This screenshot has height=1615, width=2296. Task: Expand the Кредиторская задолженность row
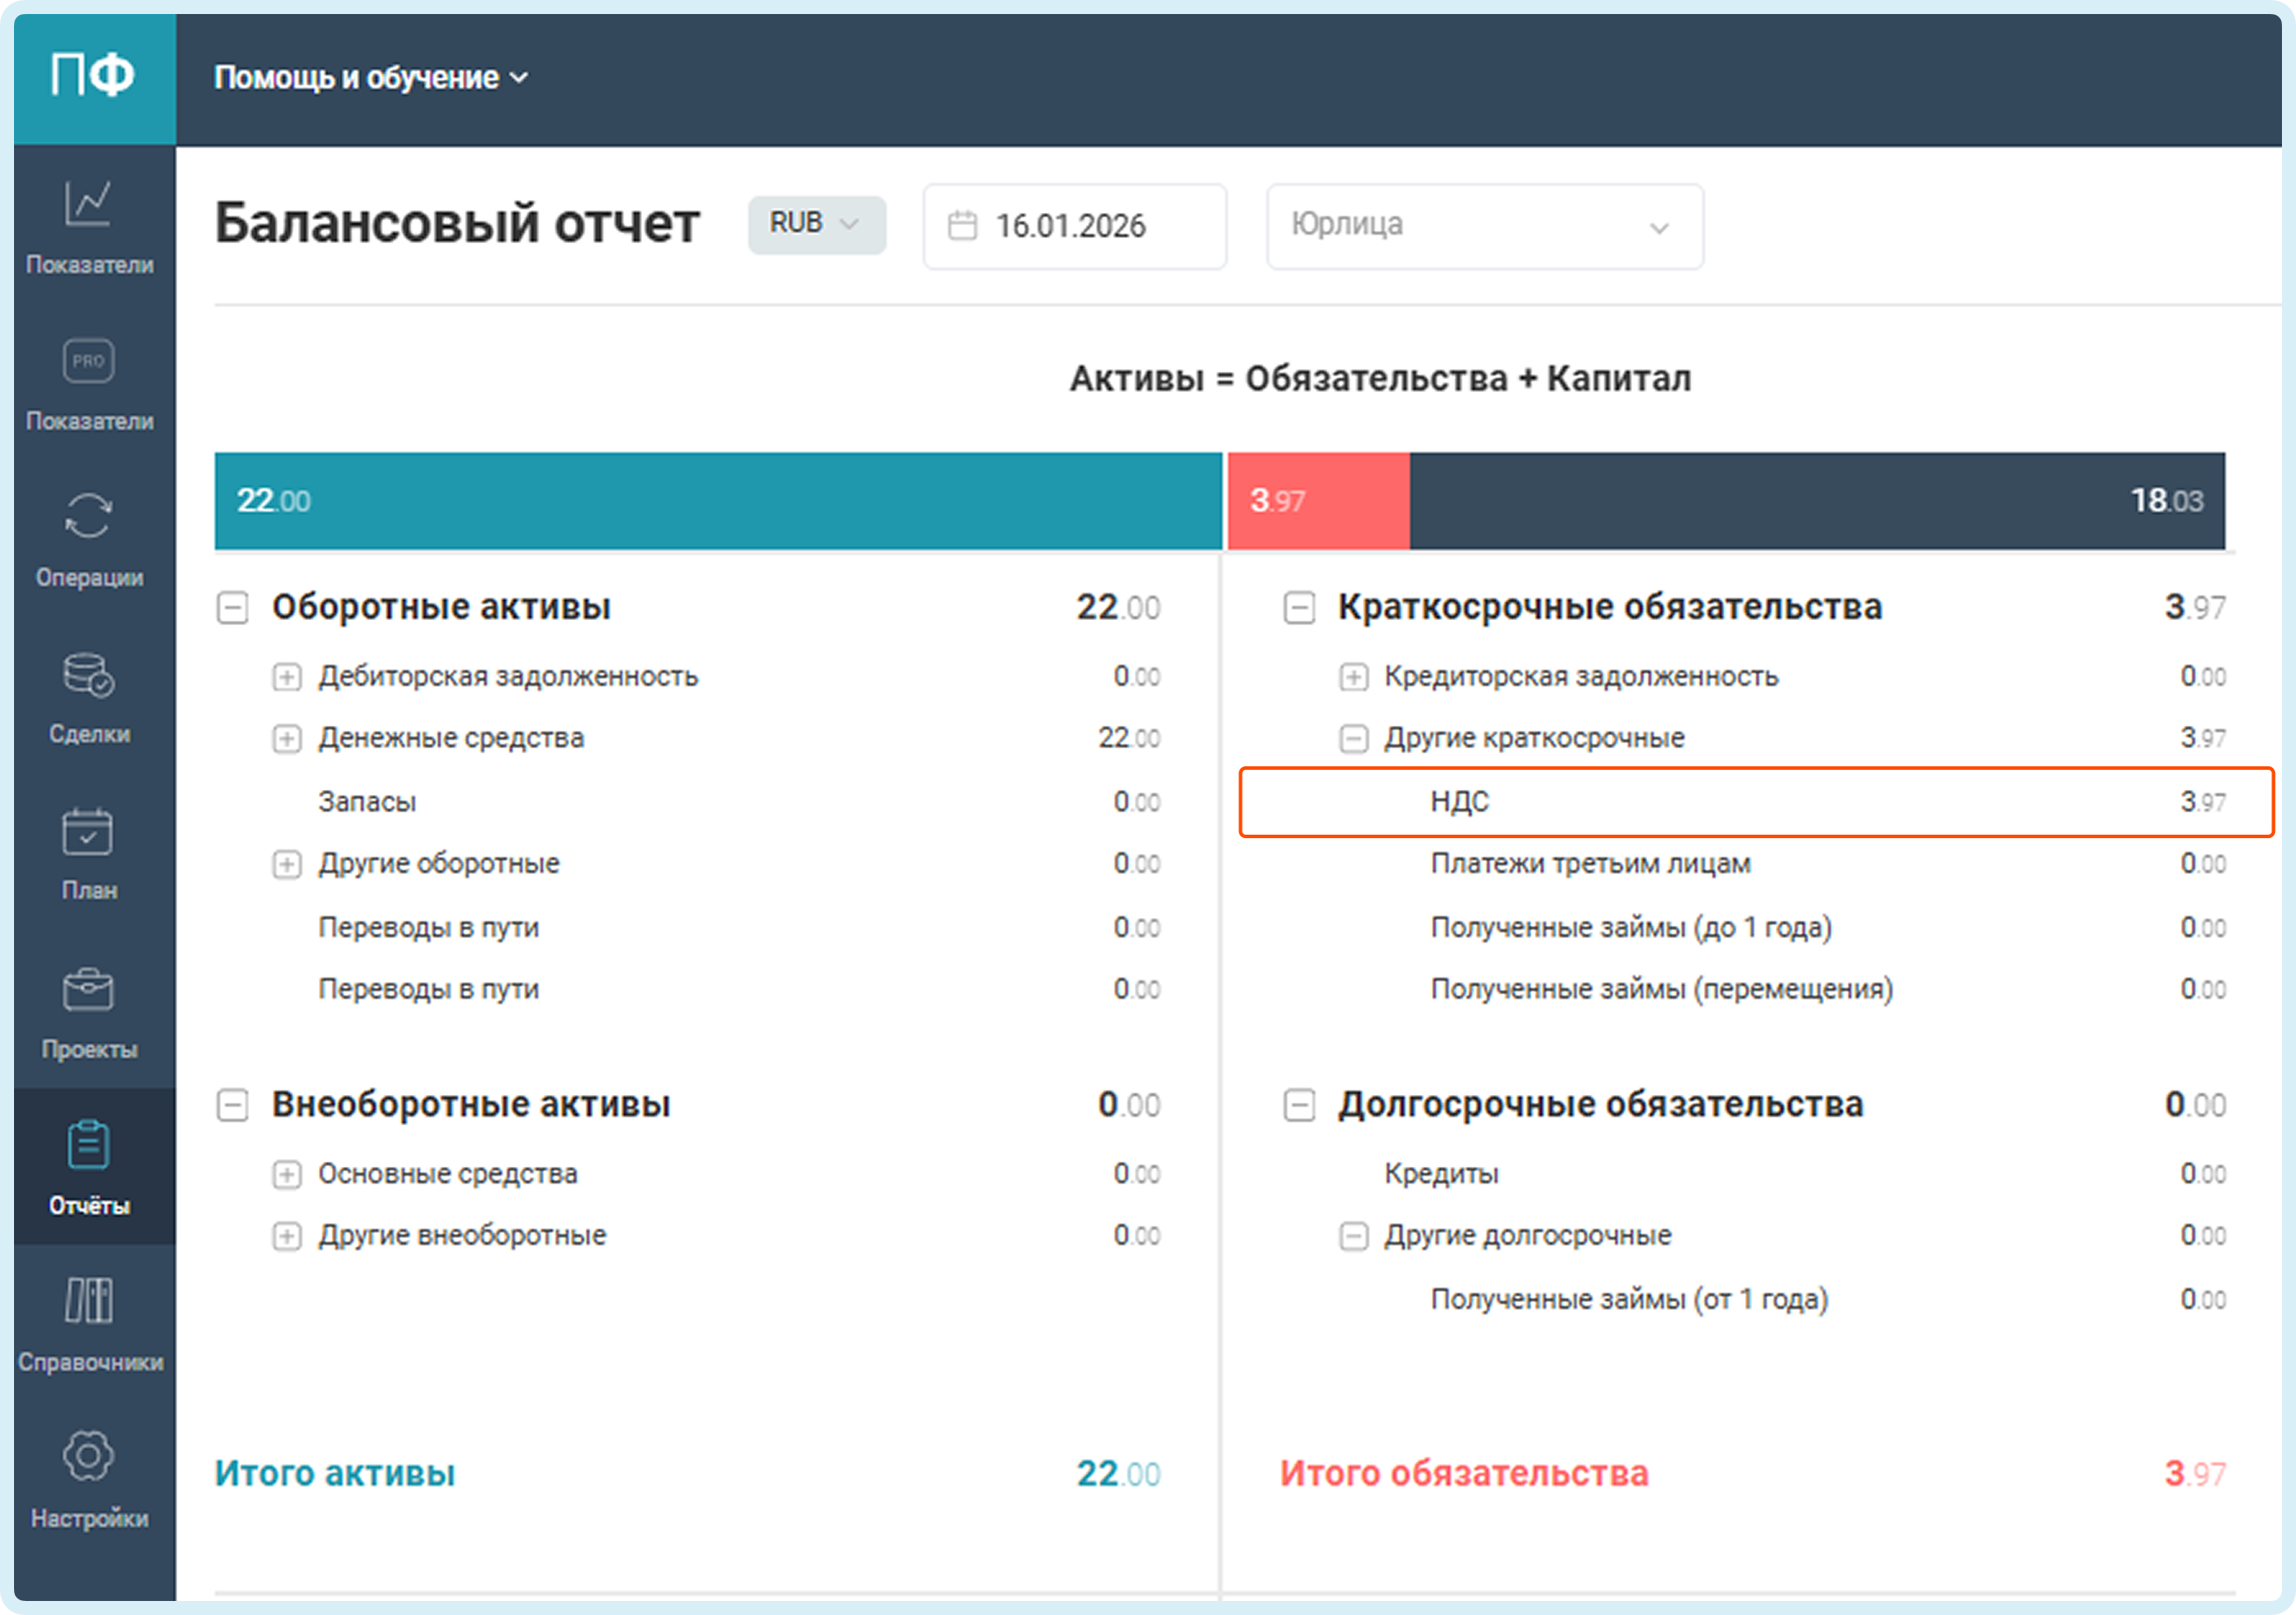point(1353,677)
